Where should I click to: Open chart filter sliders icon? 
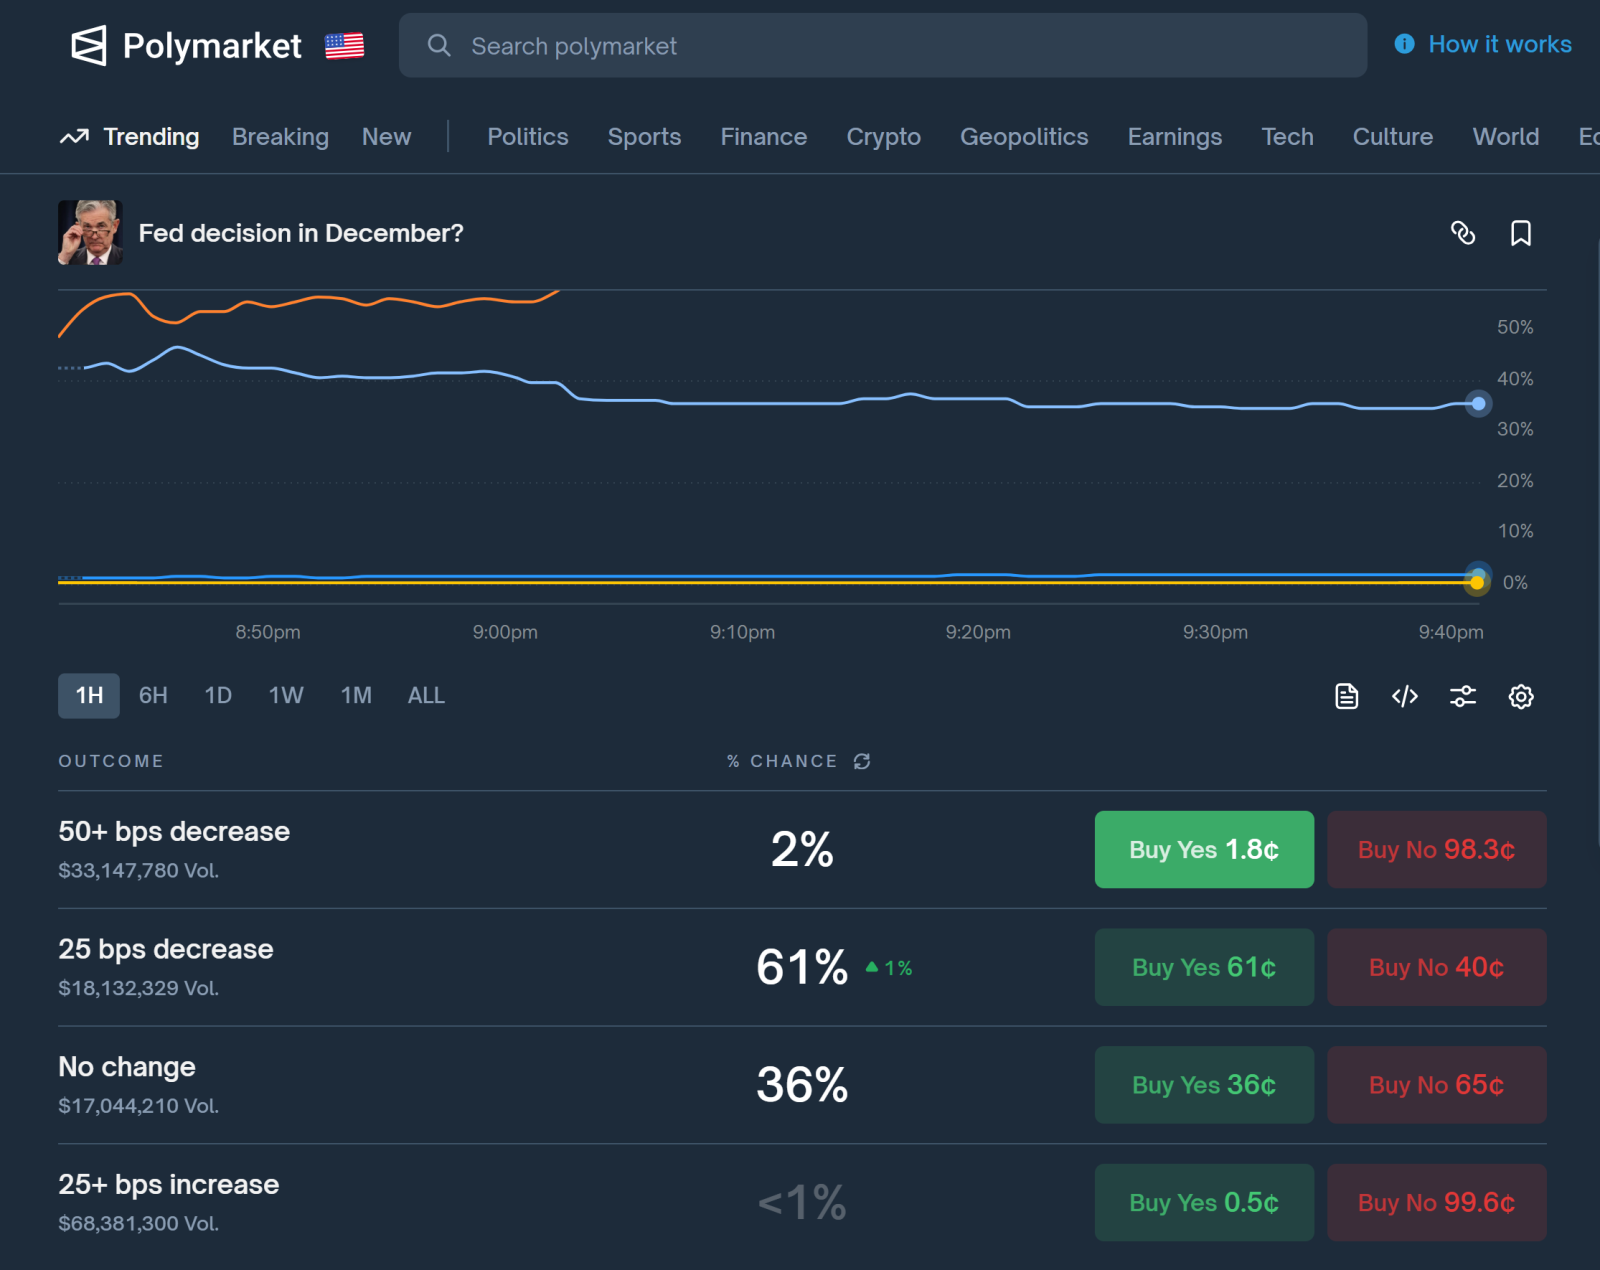[x=1463, y=696]
